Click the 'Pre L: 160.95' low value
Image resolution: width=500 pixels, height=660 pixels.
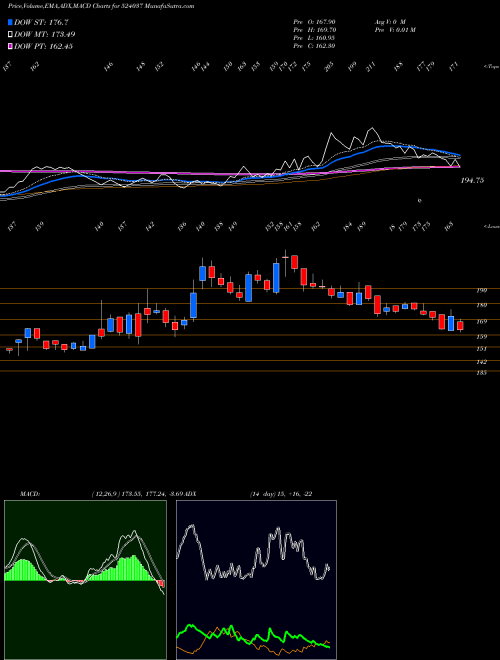pos(314,38)
